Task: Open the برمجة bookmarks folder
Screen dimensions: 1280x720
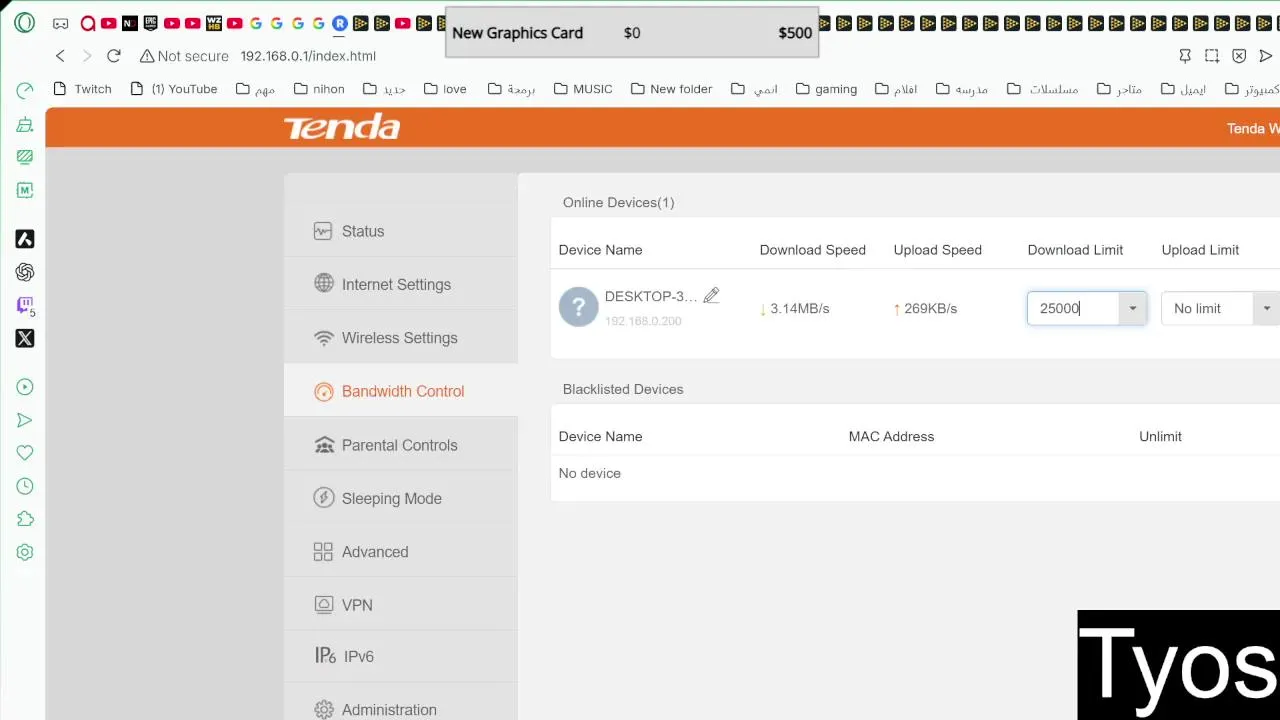Action: [x=512, y=89]
